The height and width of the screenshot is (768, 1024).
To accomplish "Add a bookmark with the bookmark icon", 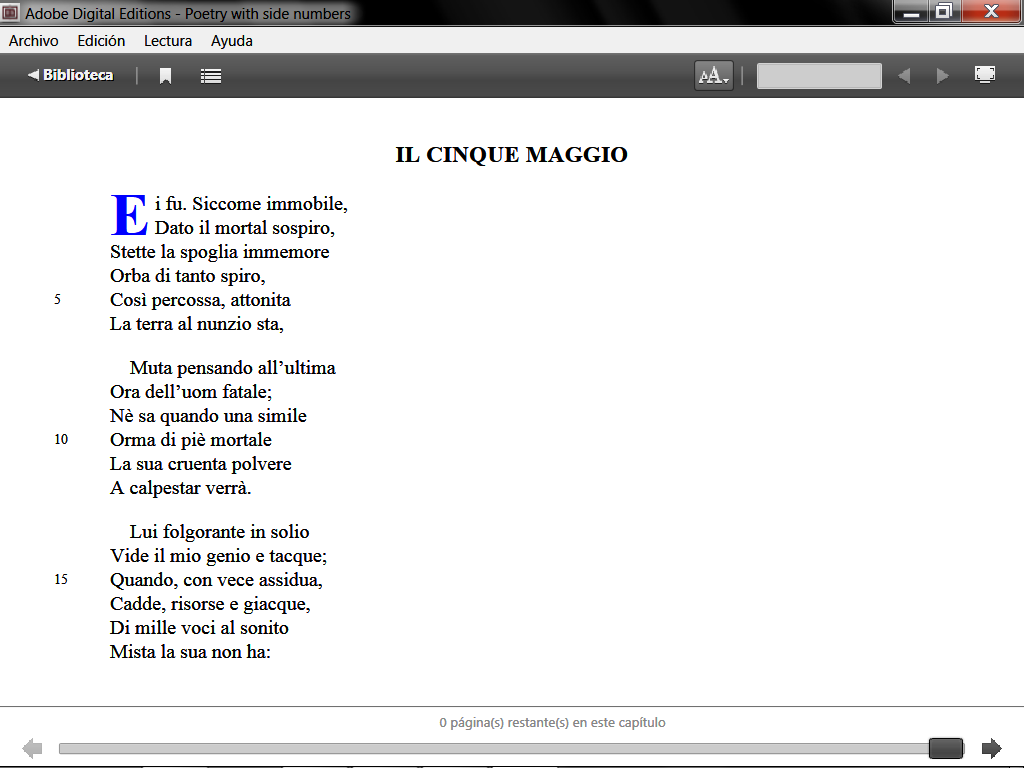I will pos(165,76).
